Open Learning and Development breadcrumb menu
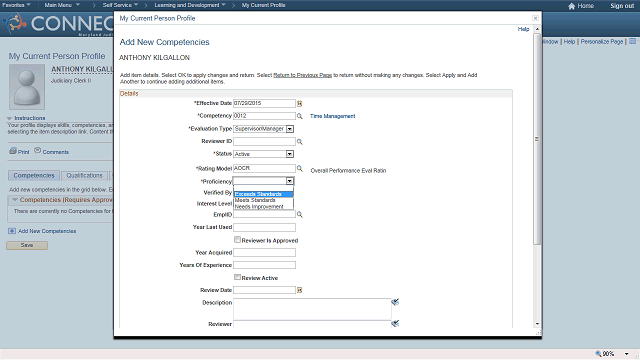This screenshot has height=360, width=640. click(190, 5)
